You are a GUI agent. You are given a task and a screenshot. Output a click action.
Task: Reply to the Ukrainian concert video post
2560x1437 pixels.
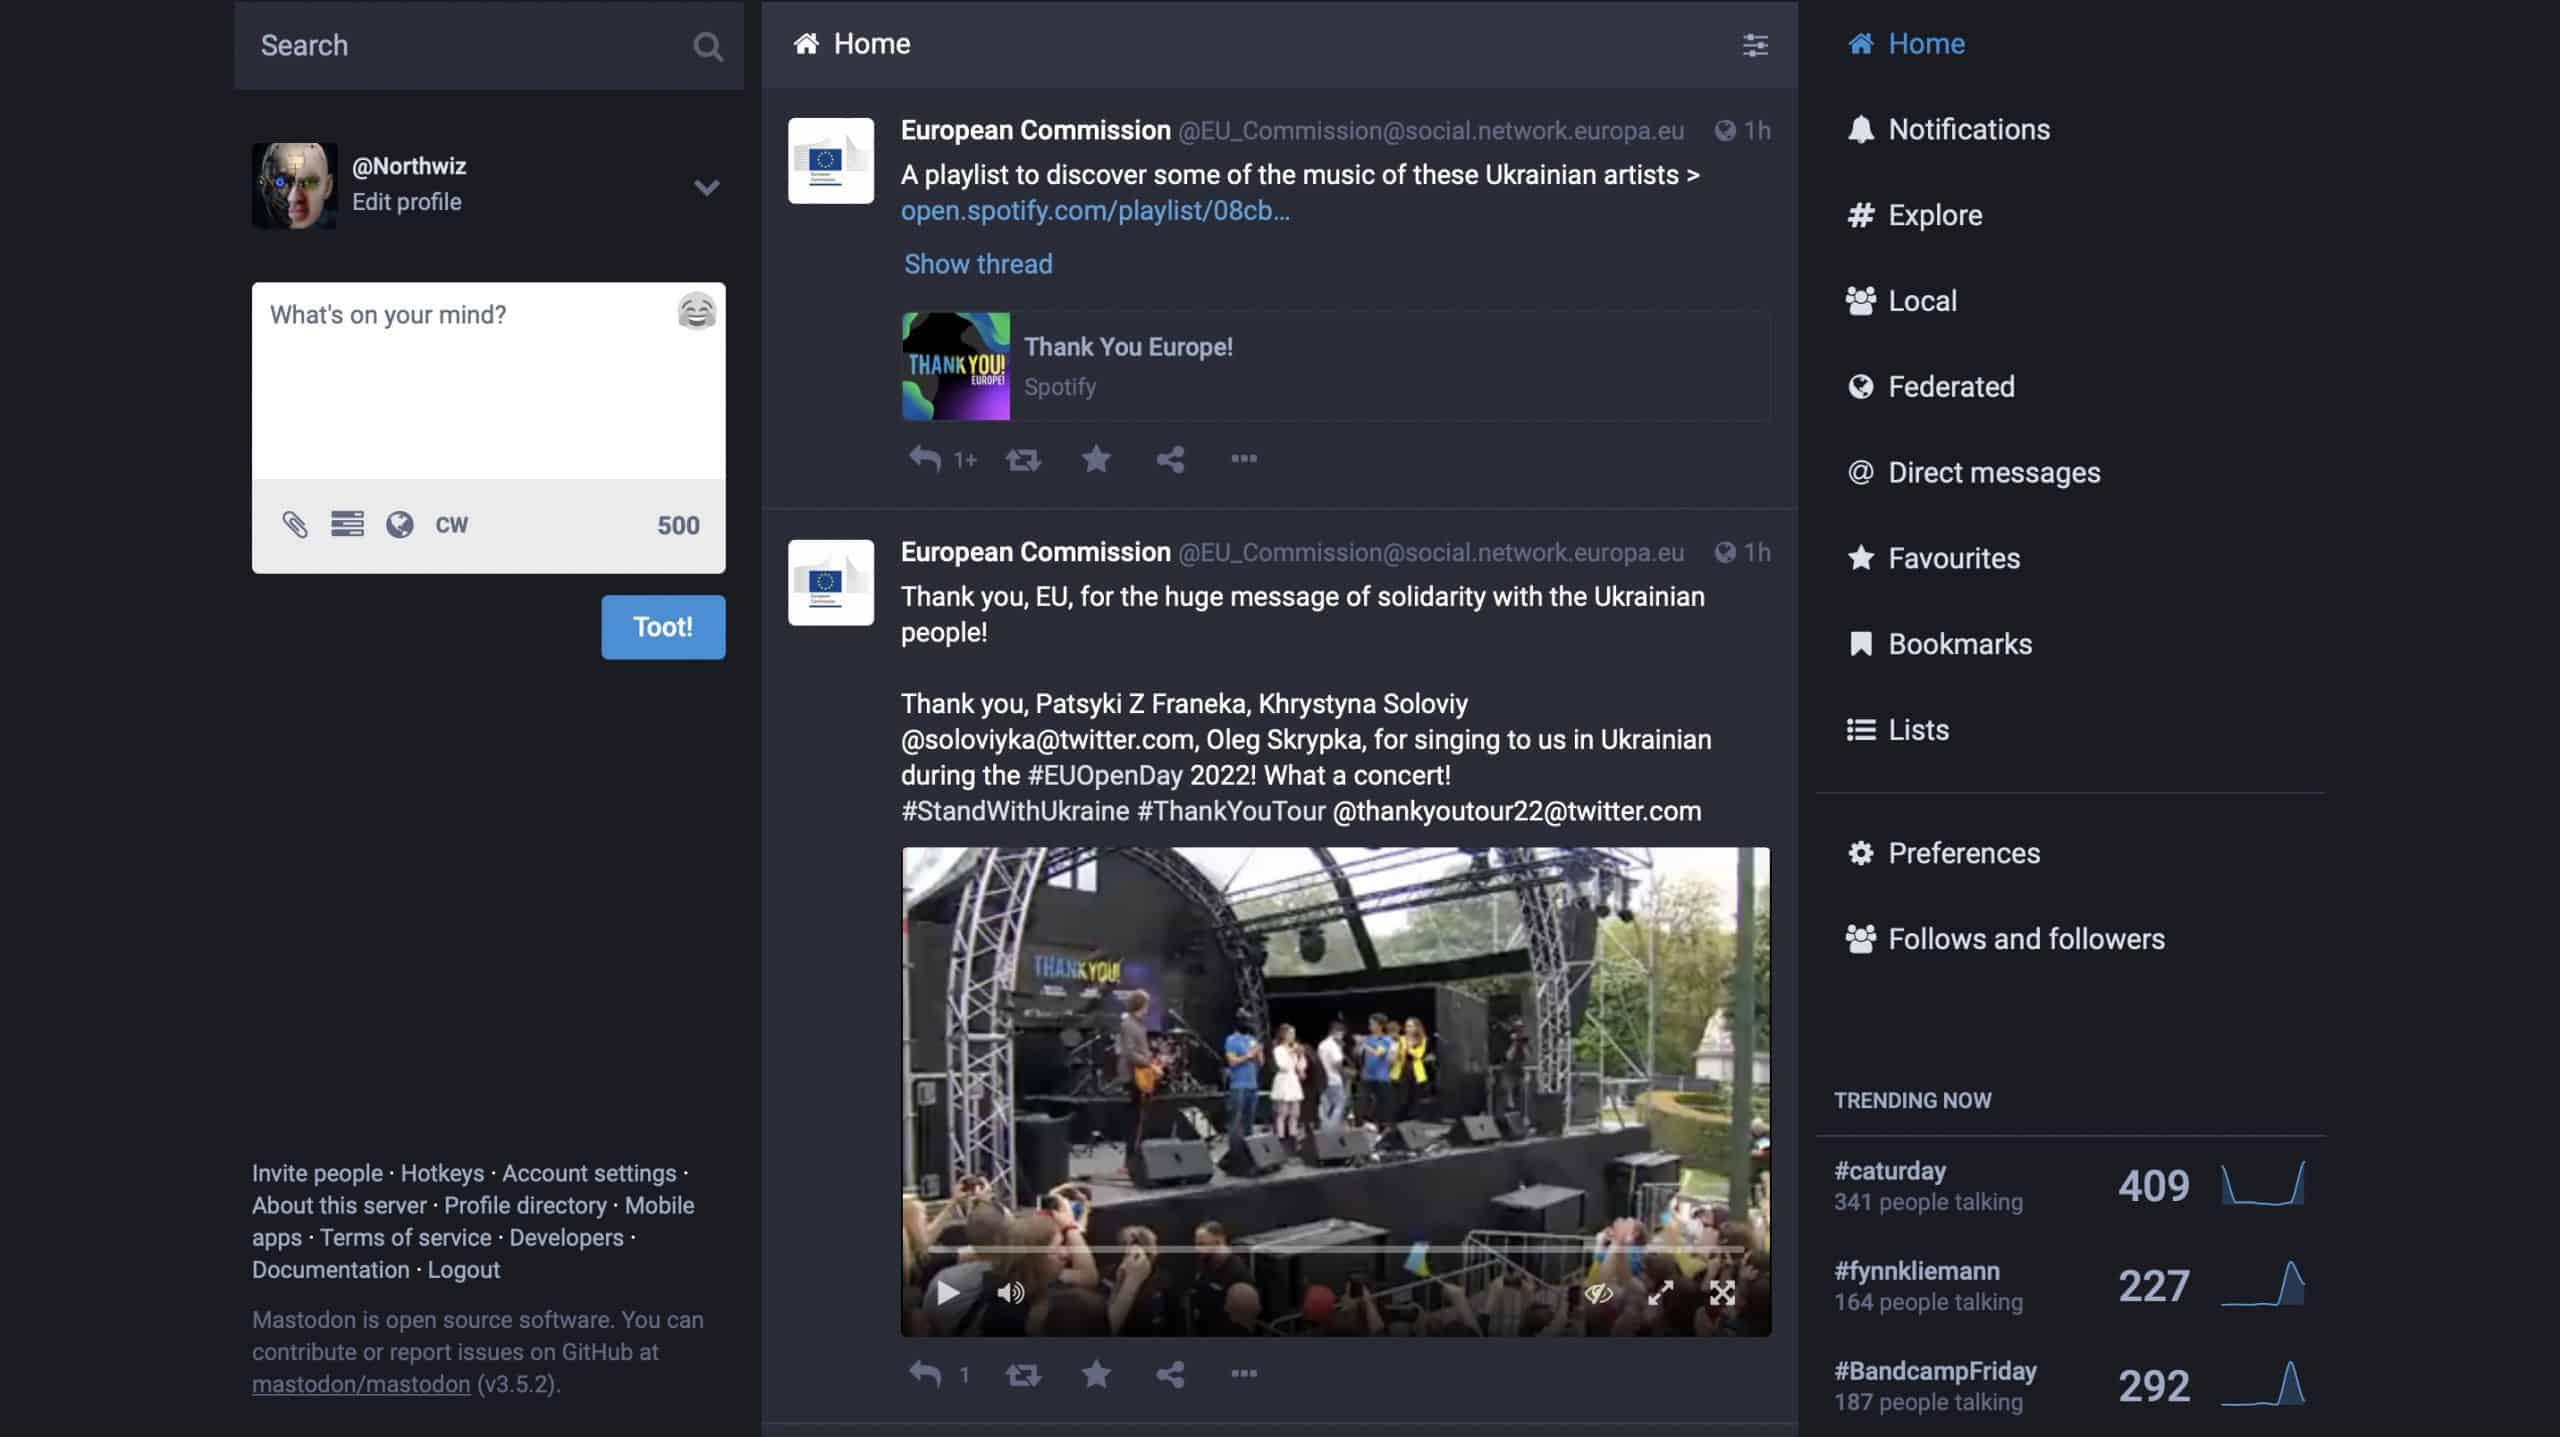925,1374
